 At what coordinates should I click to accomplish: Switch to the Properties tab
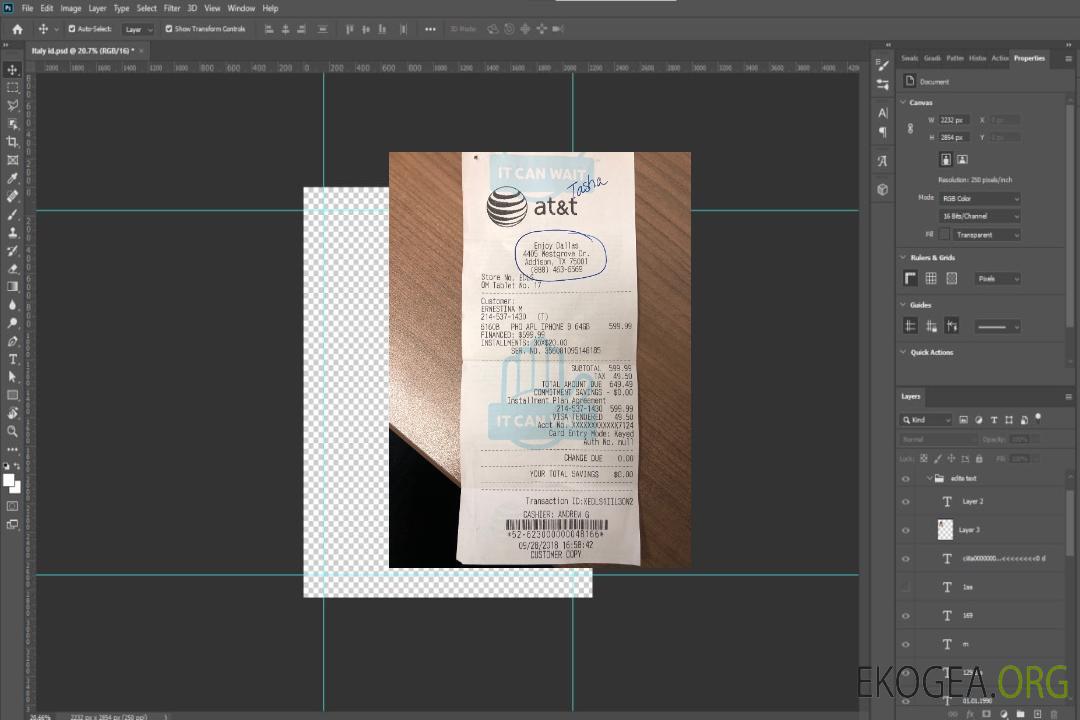click(x=1029, y=59)
